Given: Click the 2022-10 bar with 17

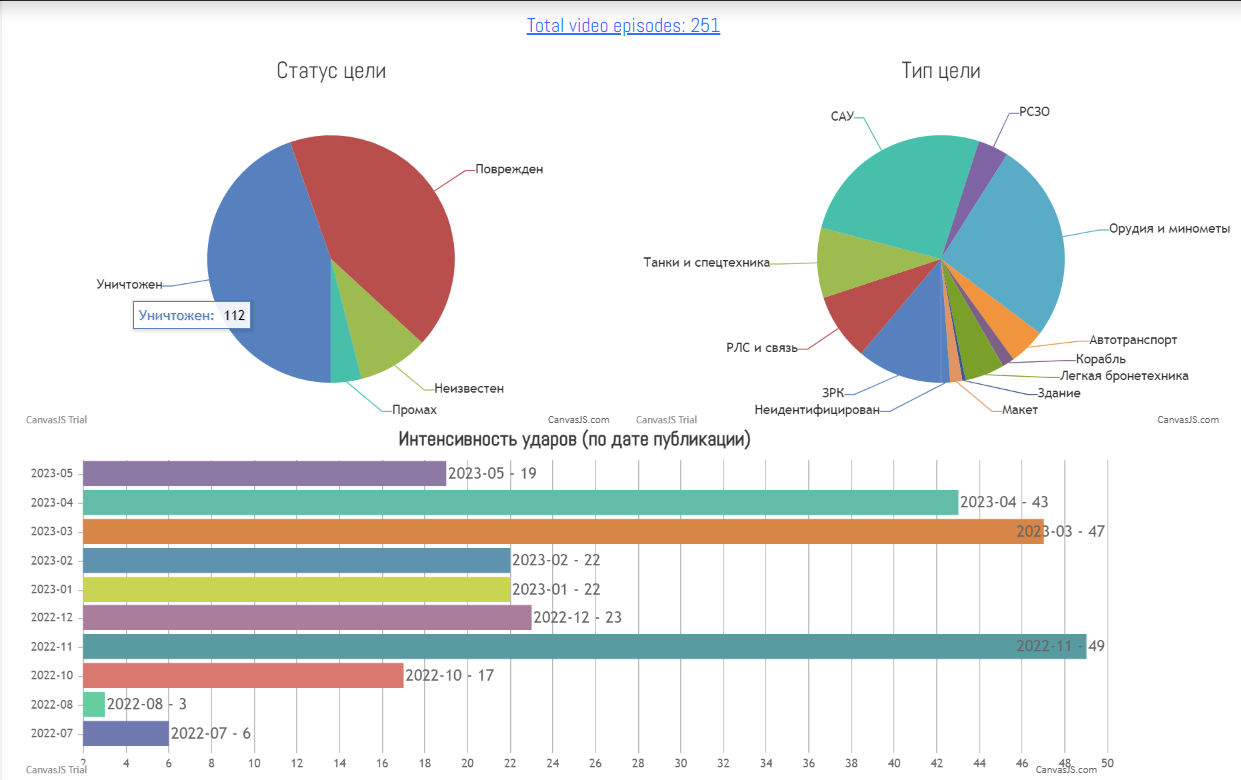Looking at the screenshot, I should (x=243, y=675).
